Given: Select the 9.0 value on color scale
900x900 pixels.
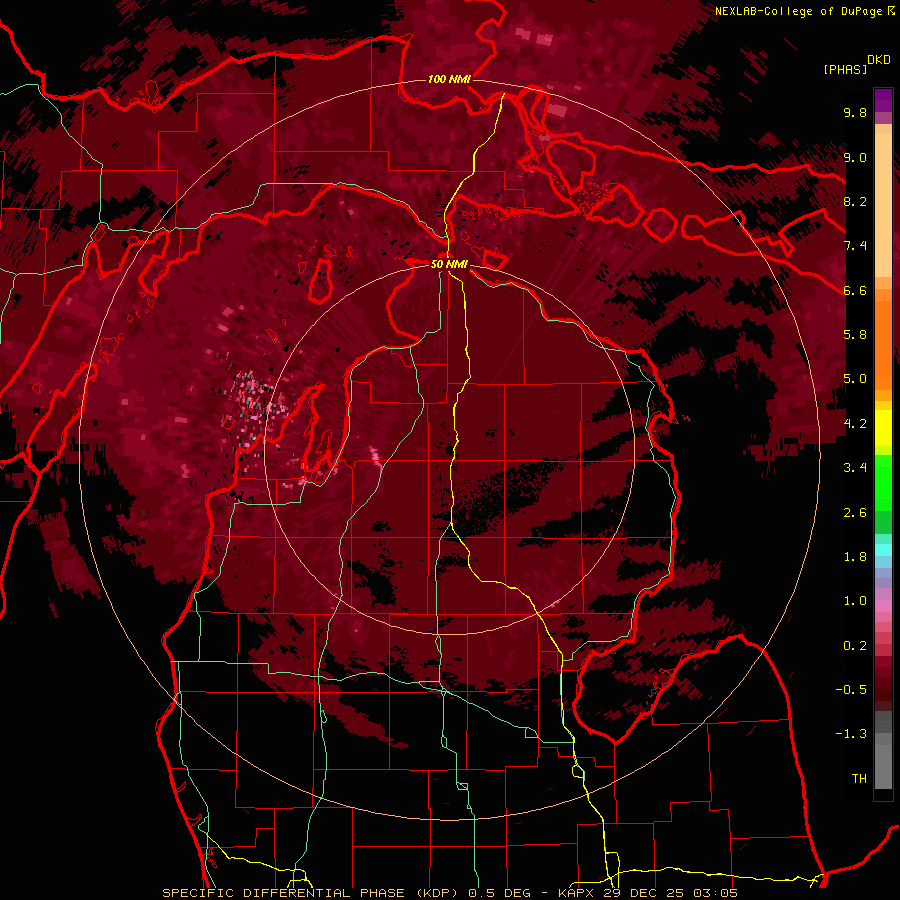Looking at the screenshot, I should (x=855, y=157).
